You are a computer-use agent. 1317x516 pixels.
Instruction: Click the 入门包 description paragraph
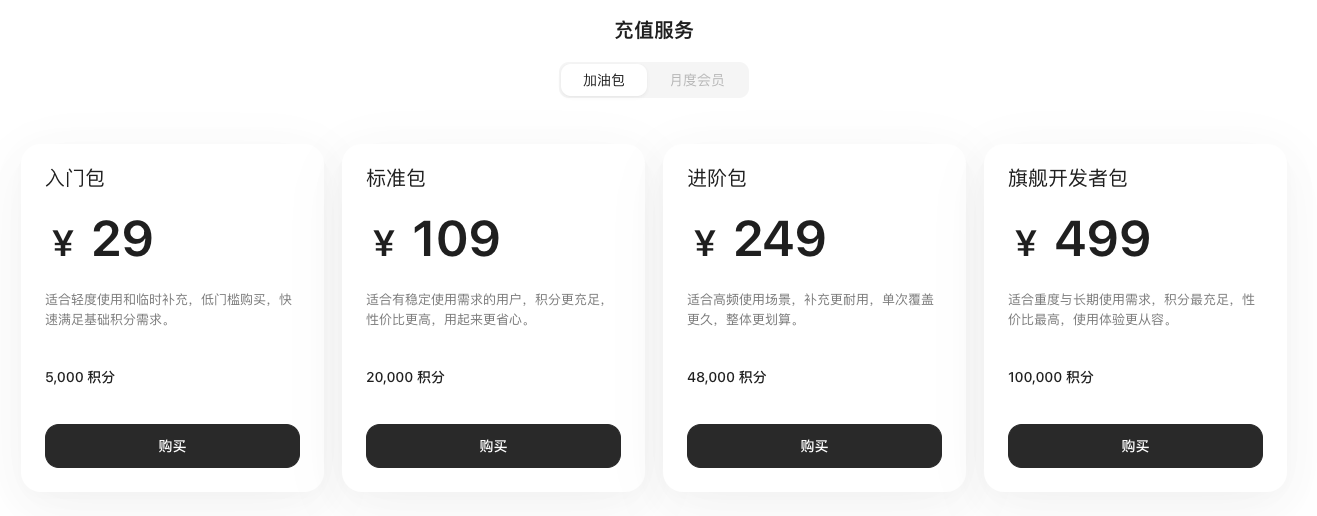tap(169, 309)
